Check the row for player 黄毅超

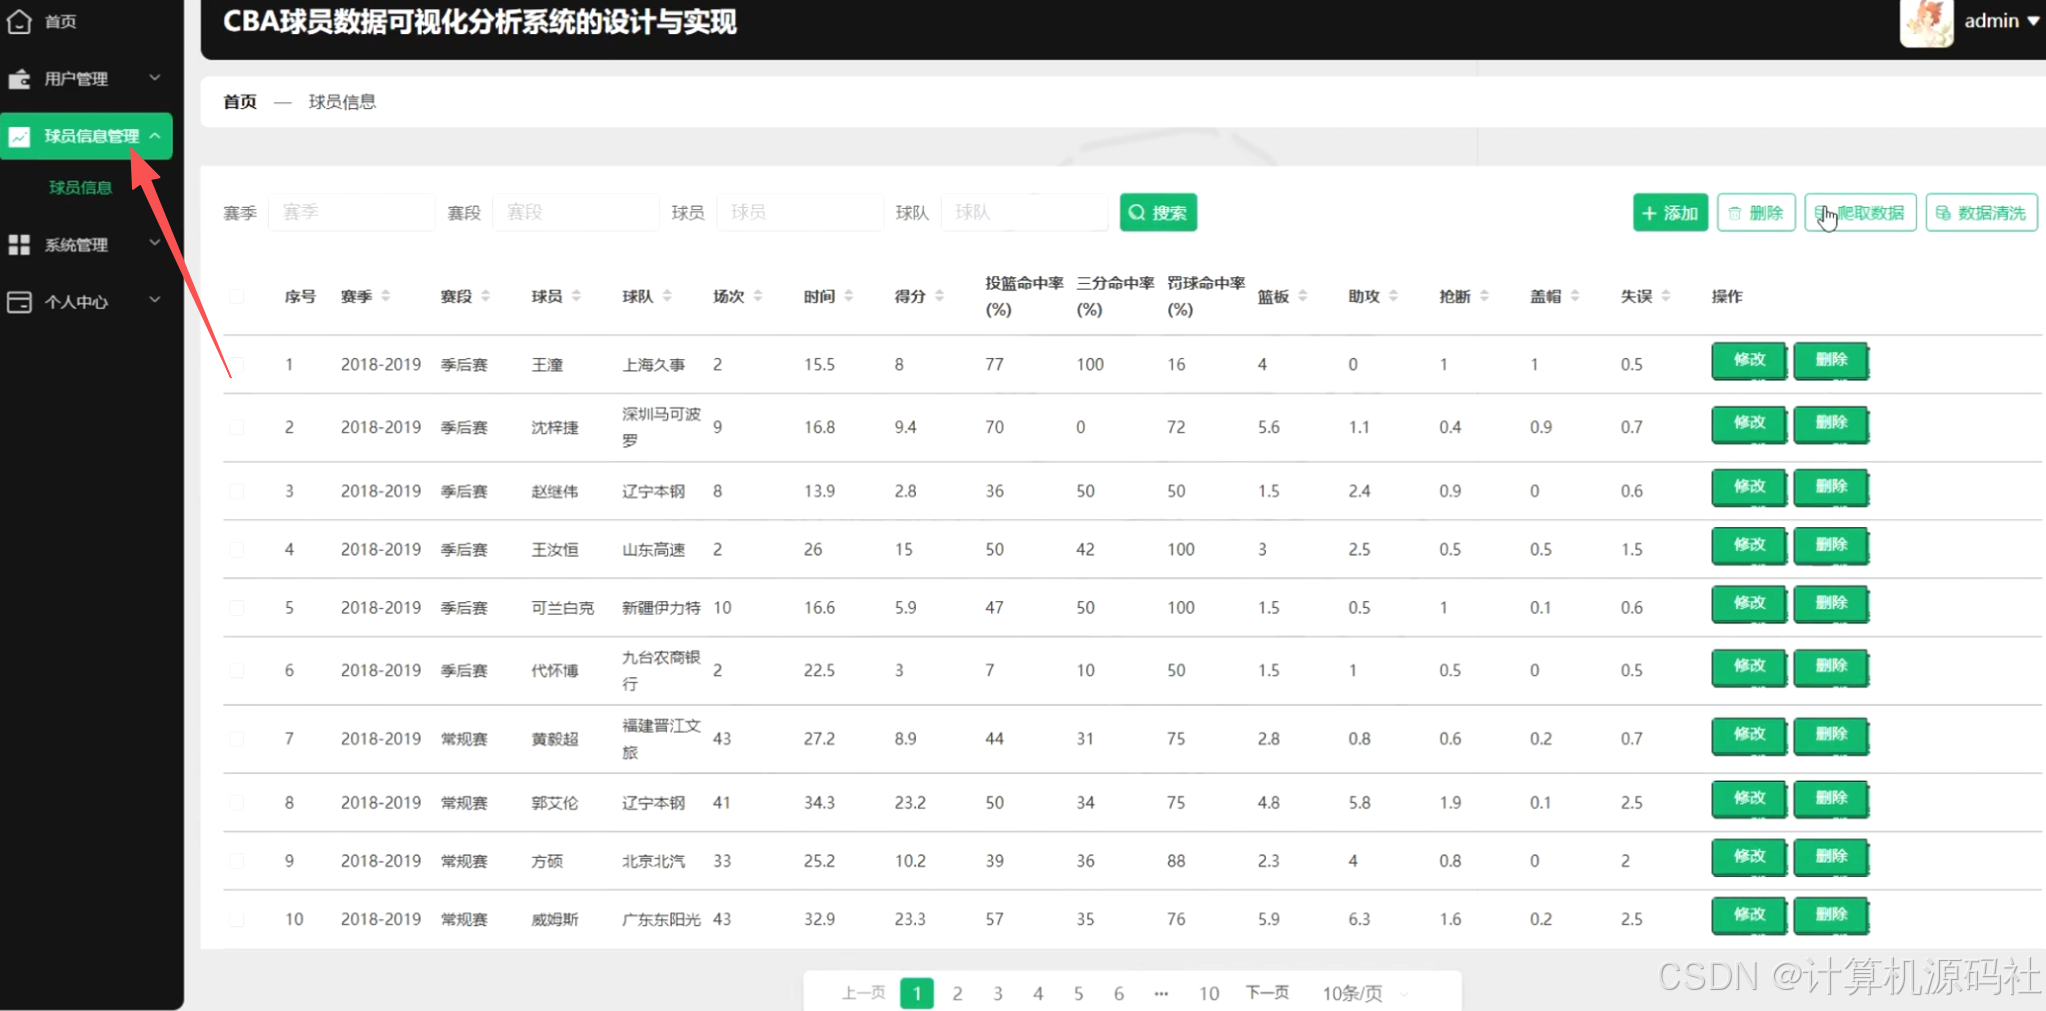point(237,739)
